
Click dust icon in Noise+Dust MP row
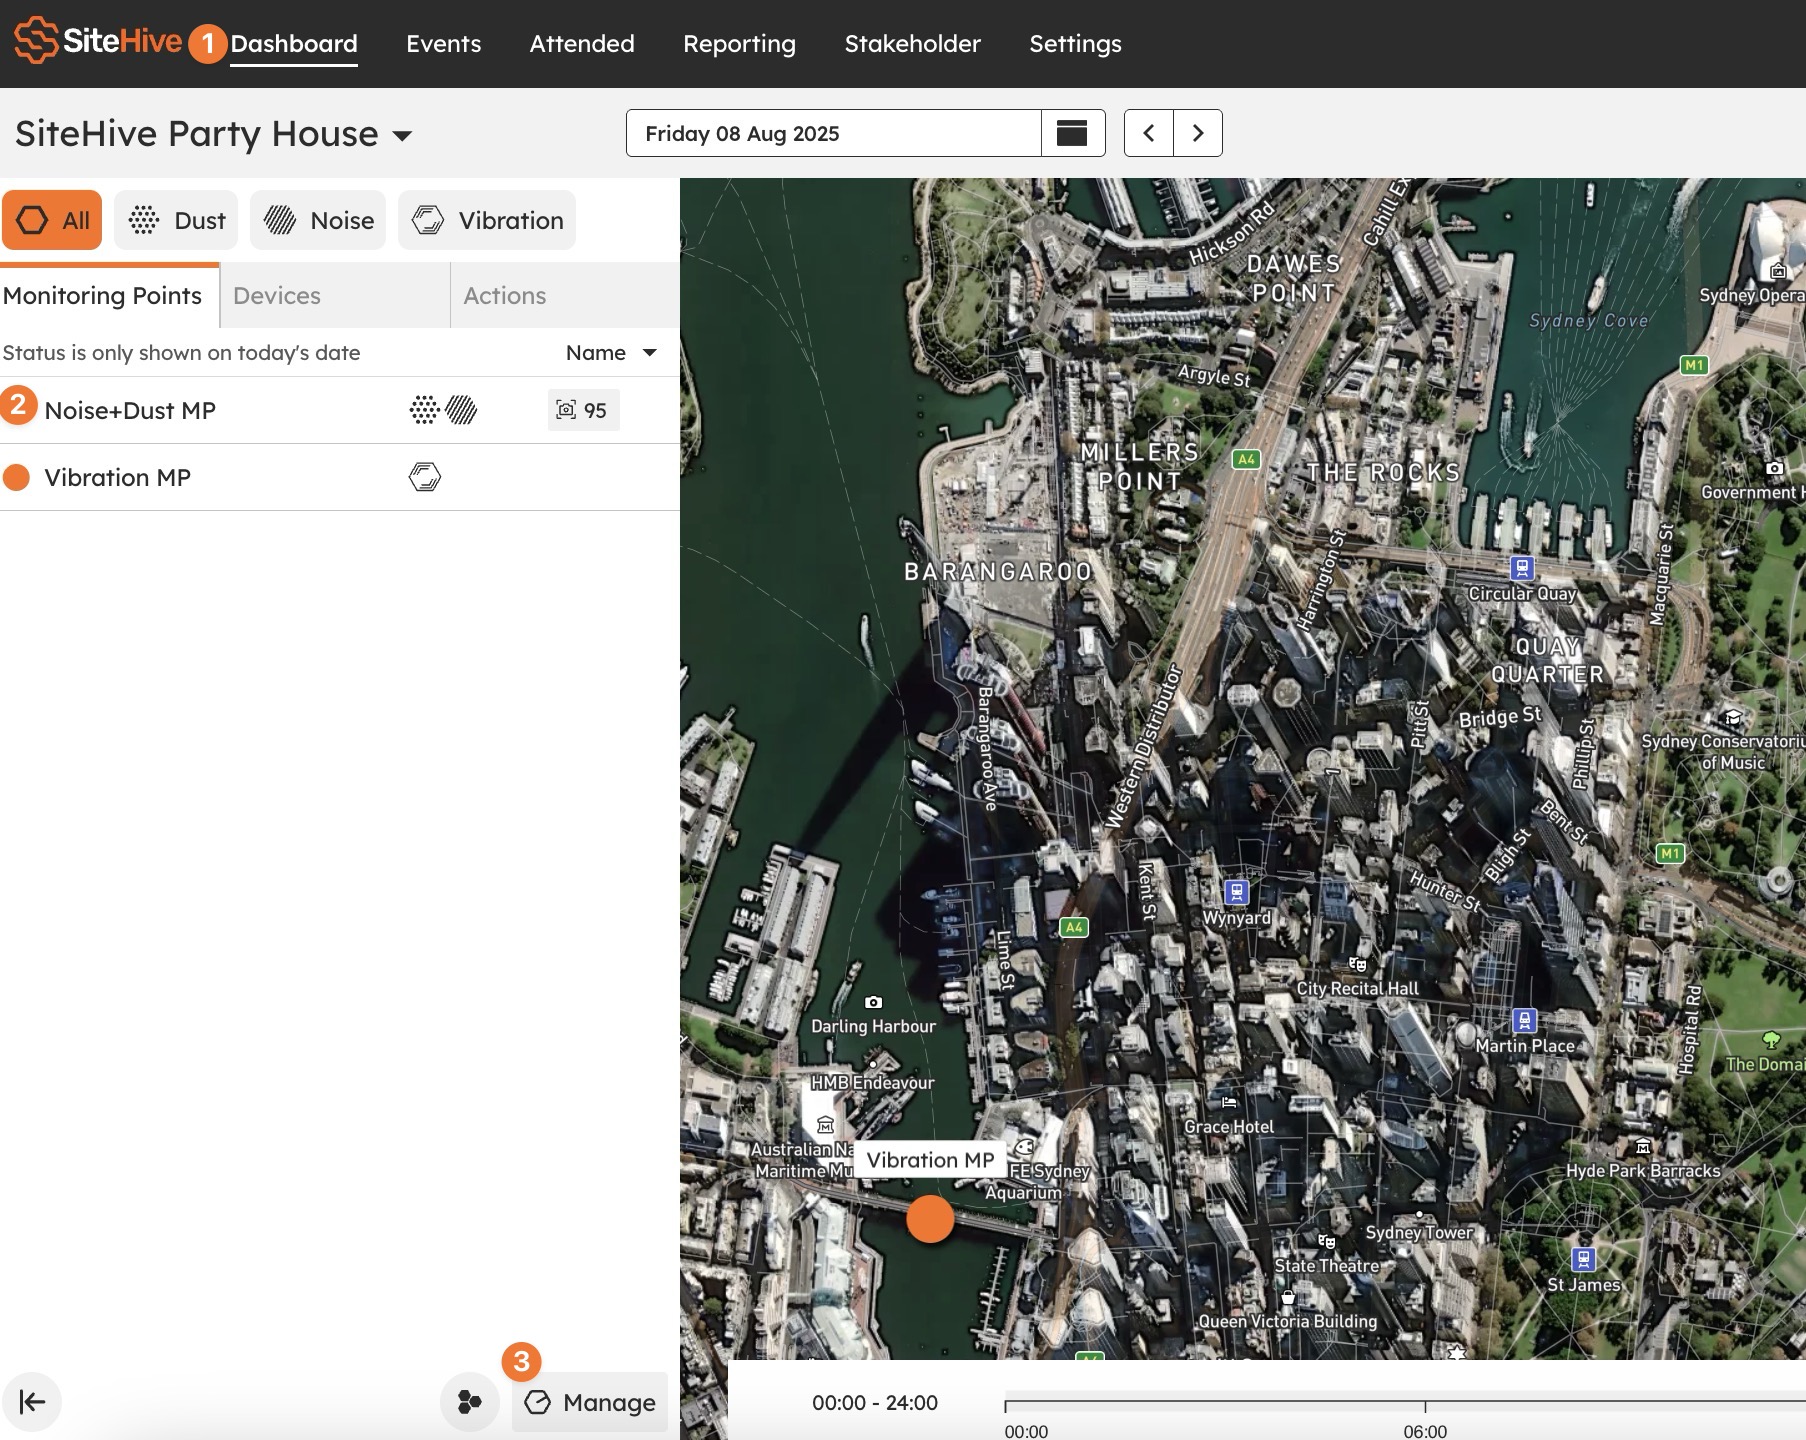(425, 410)
